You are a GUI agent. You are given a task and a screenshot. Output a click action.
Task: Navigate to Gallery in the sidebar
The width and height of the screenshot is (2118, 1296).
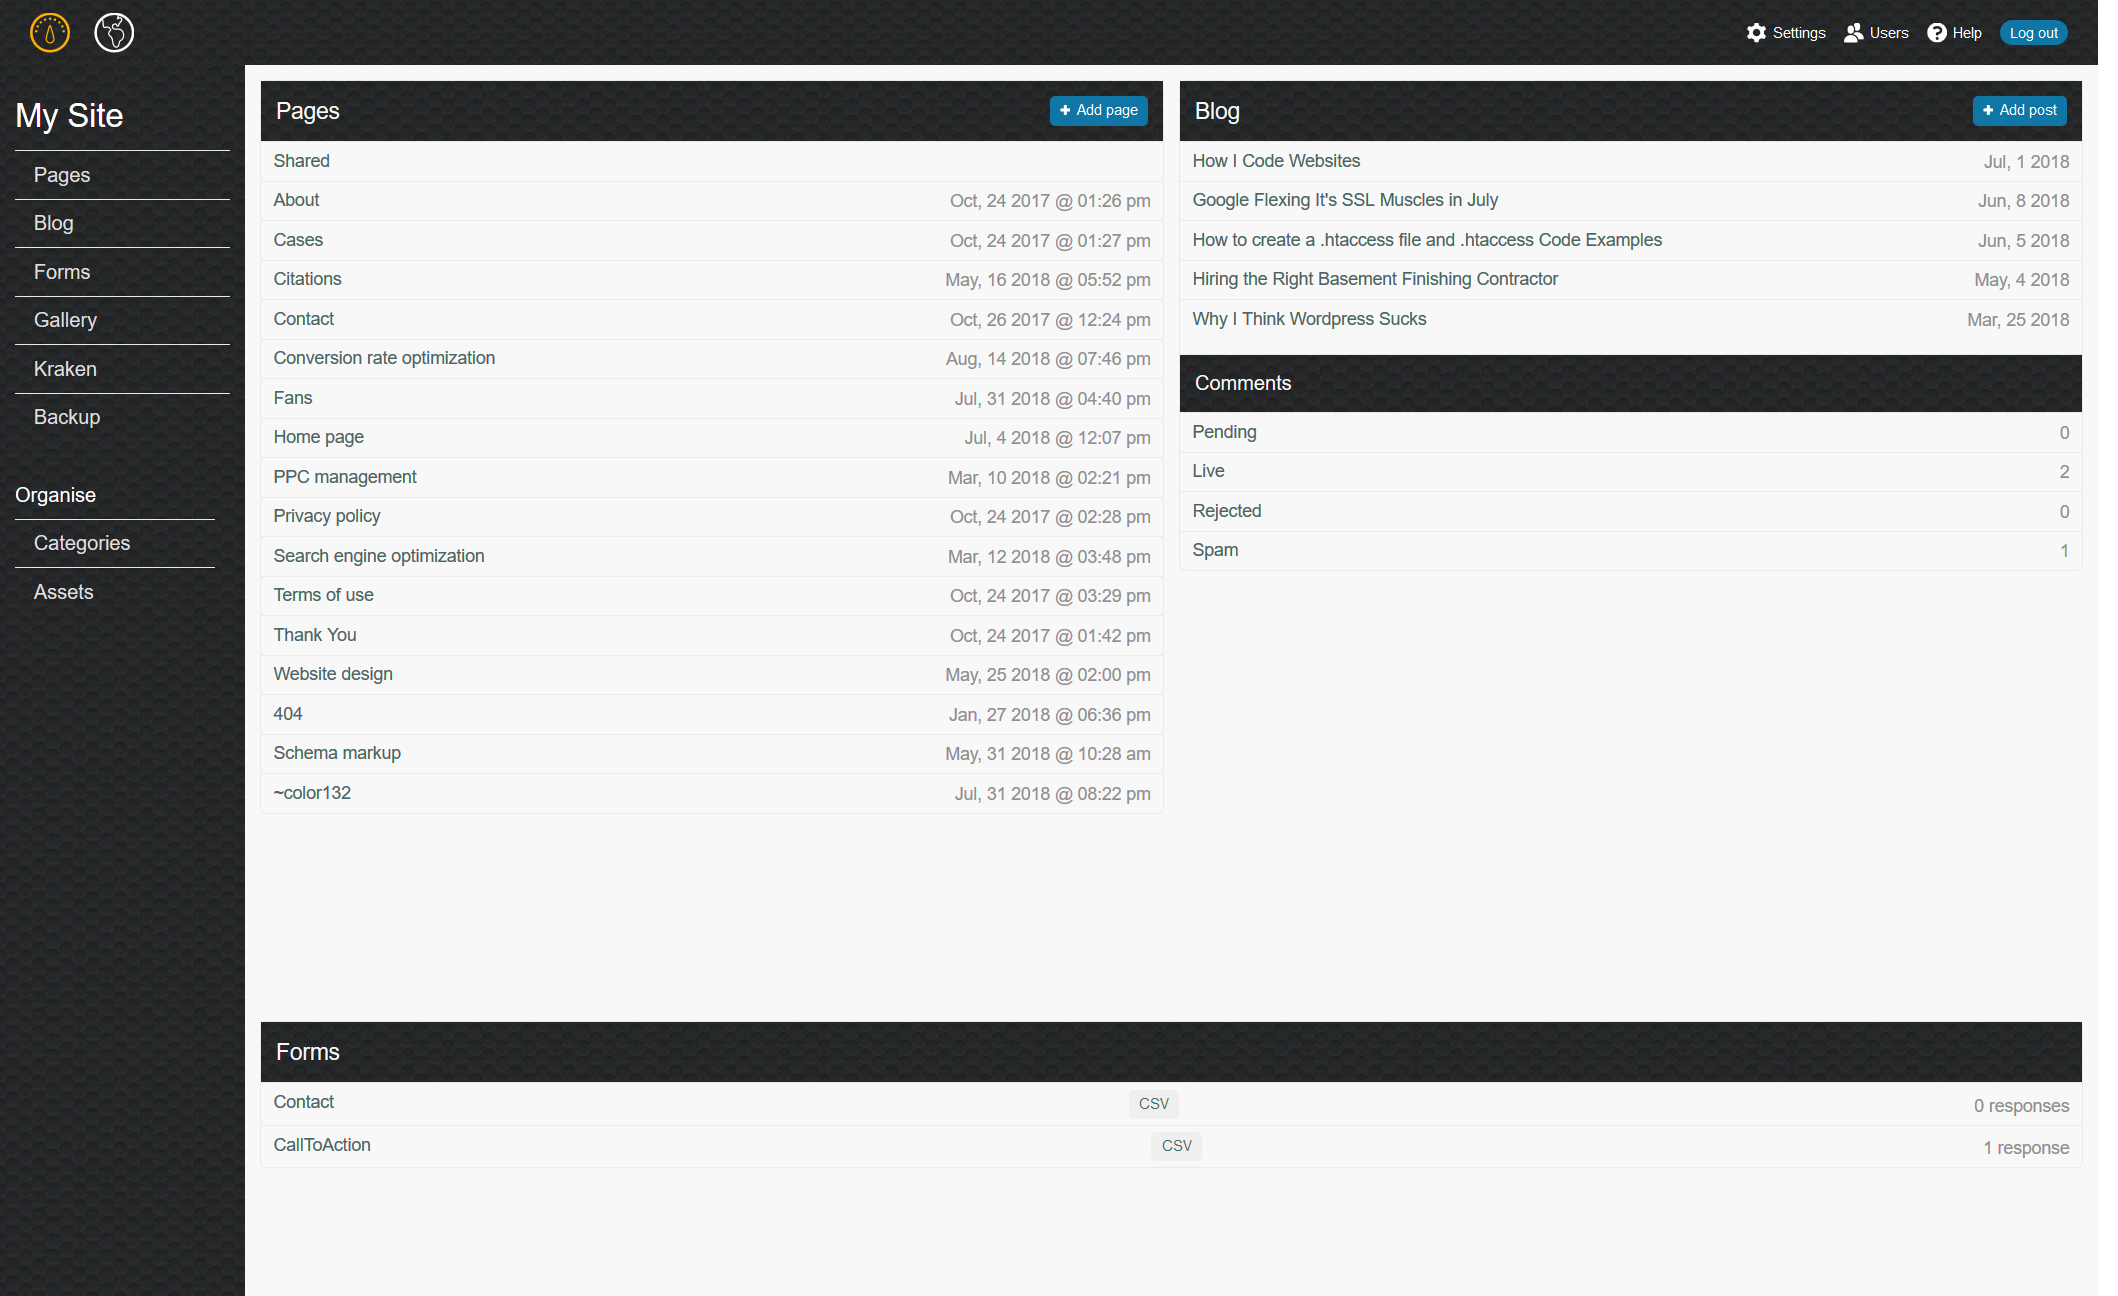65,320
